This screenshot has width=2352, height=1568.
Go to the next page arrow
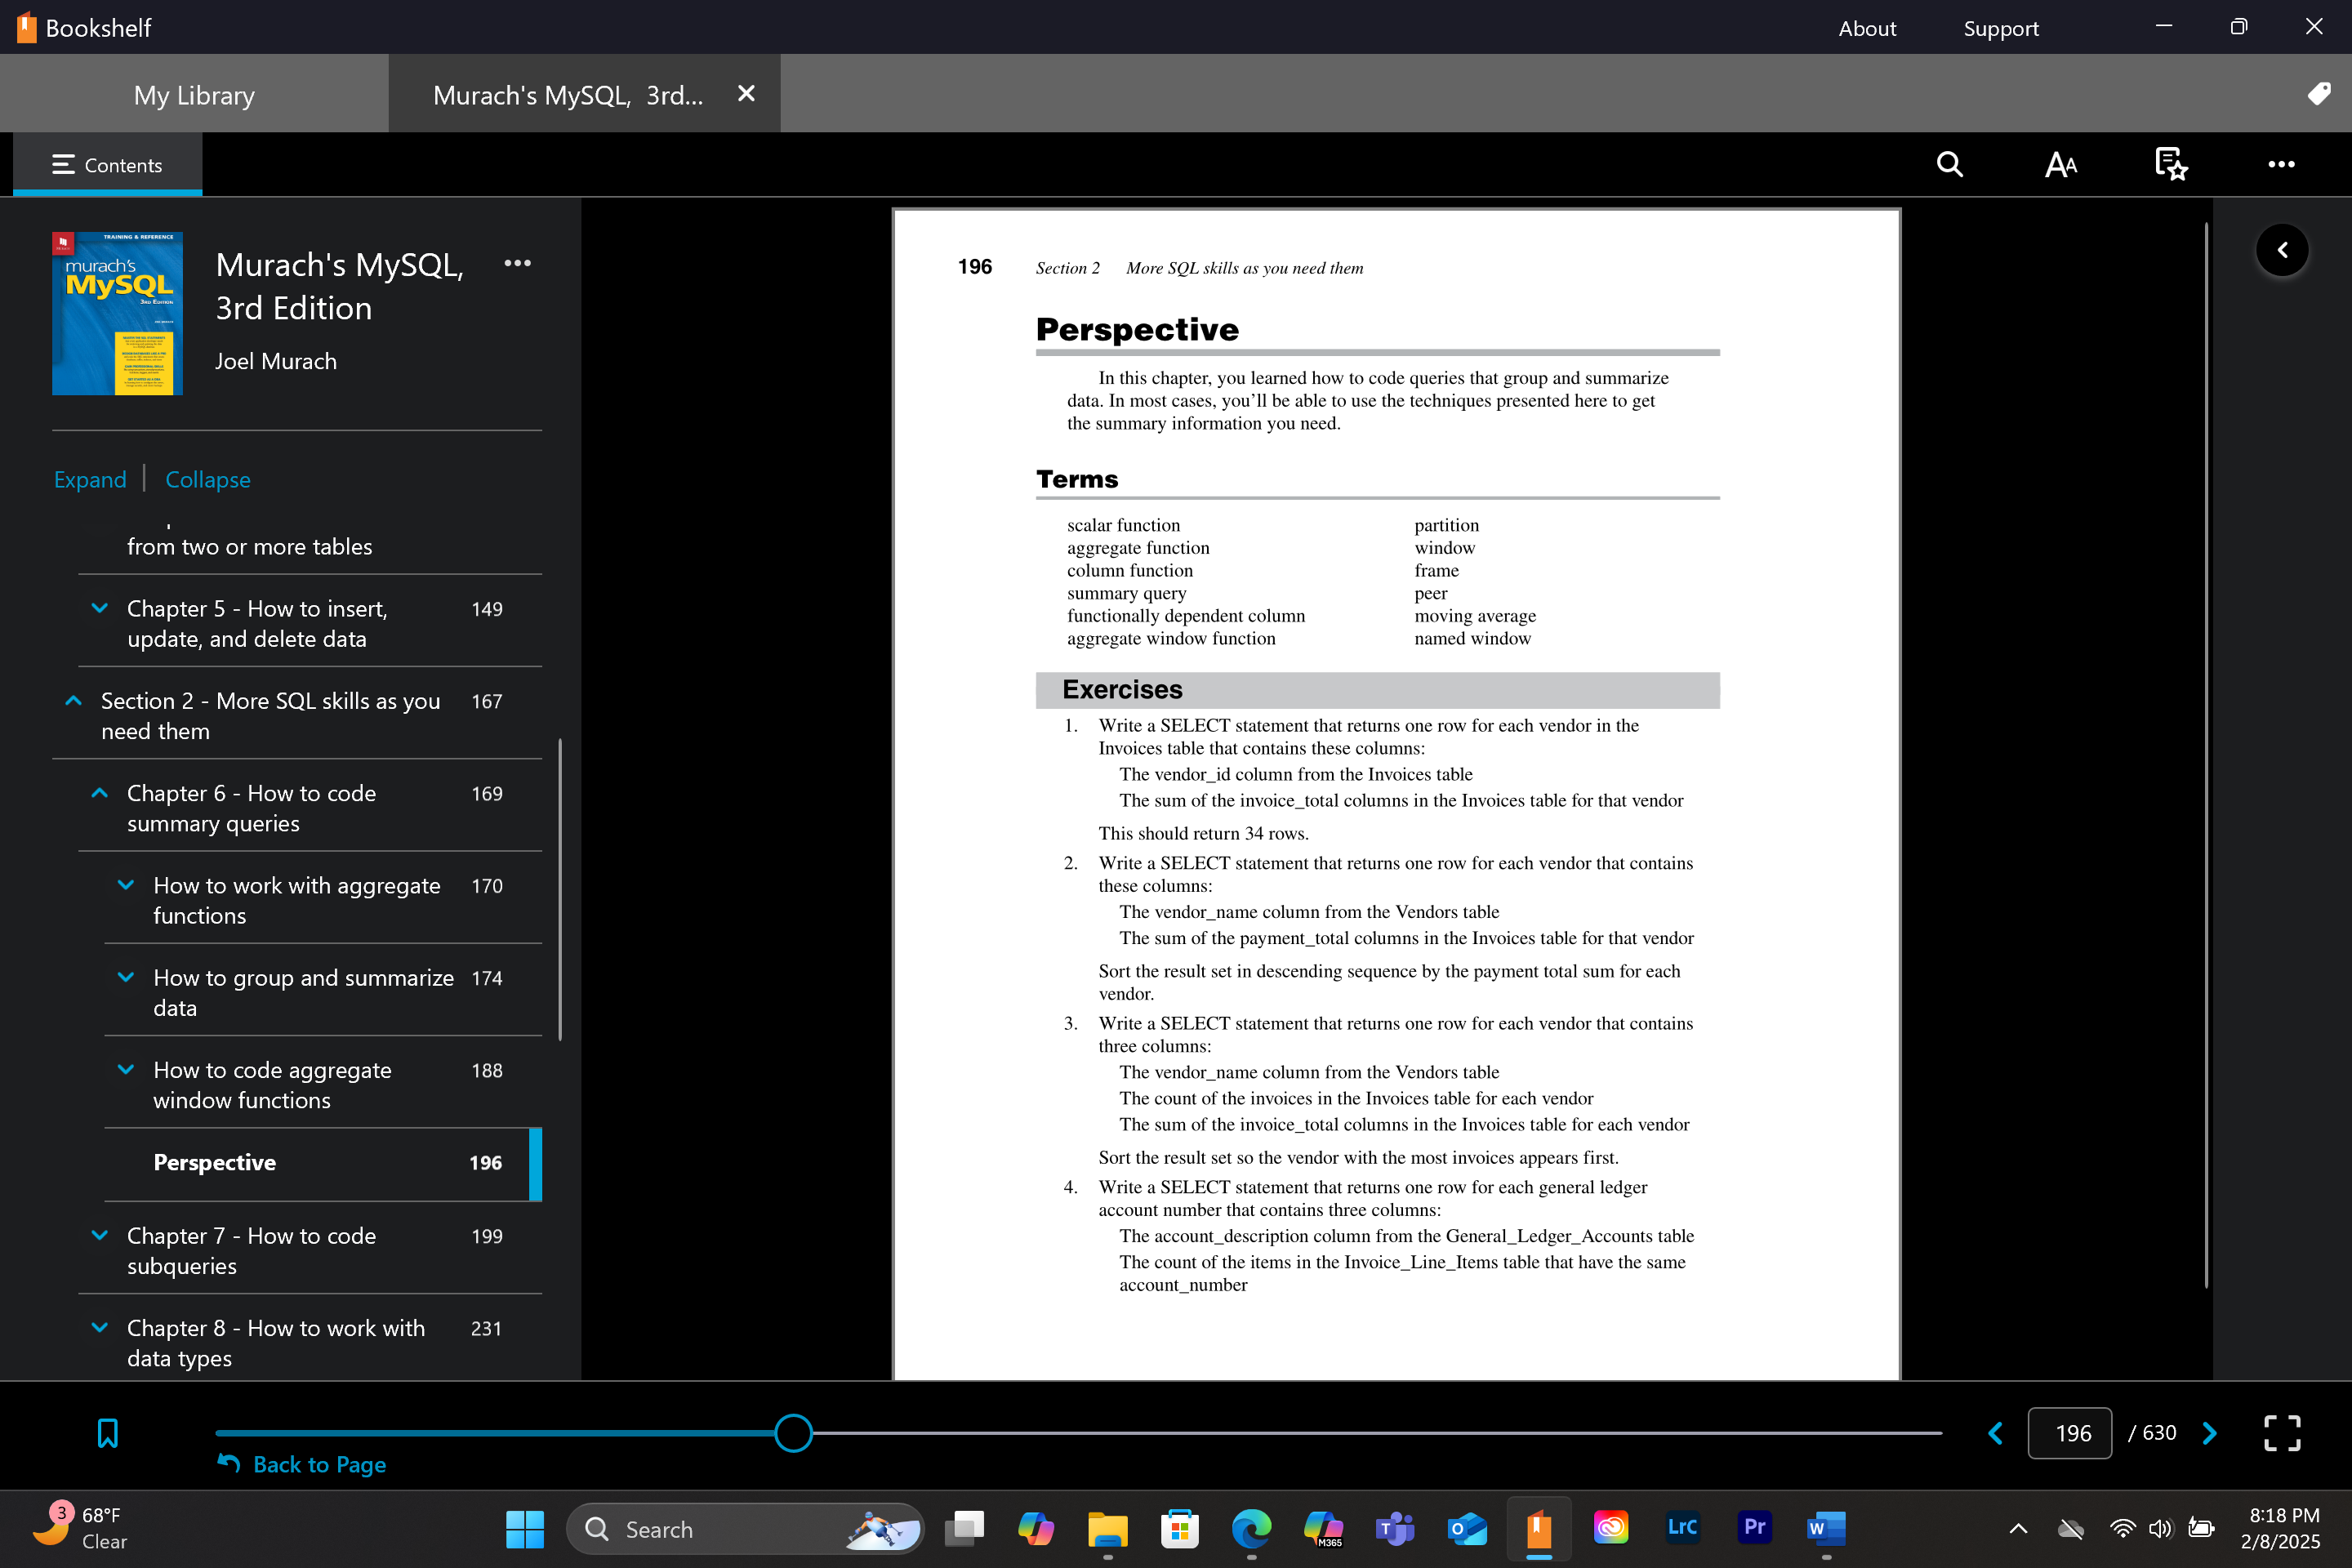(2210, 1433)
